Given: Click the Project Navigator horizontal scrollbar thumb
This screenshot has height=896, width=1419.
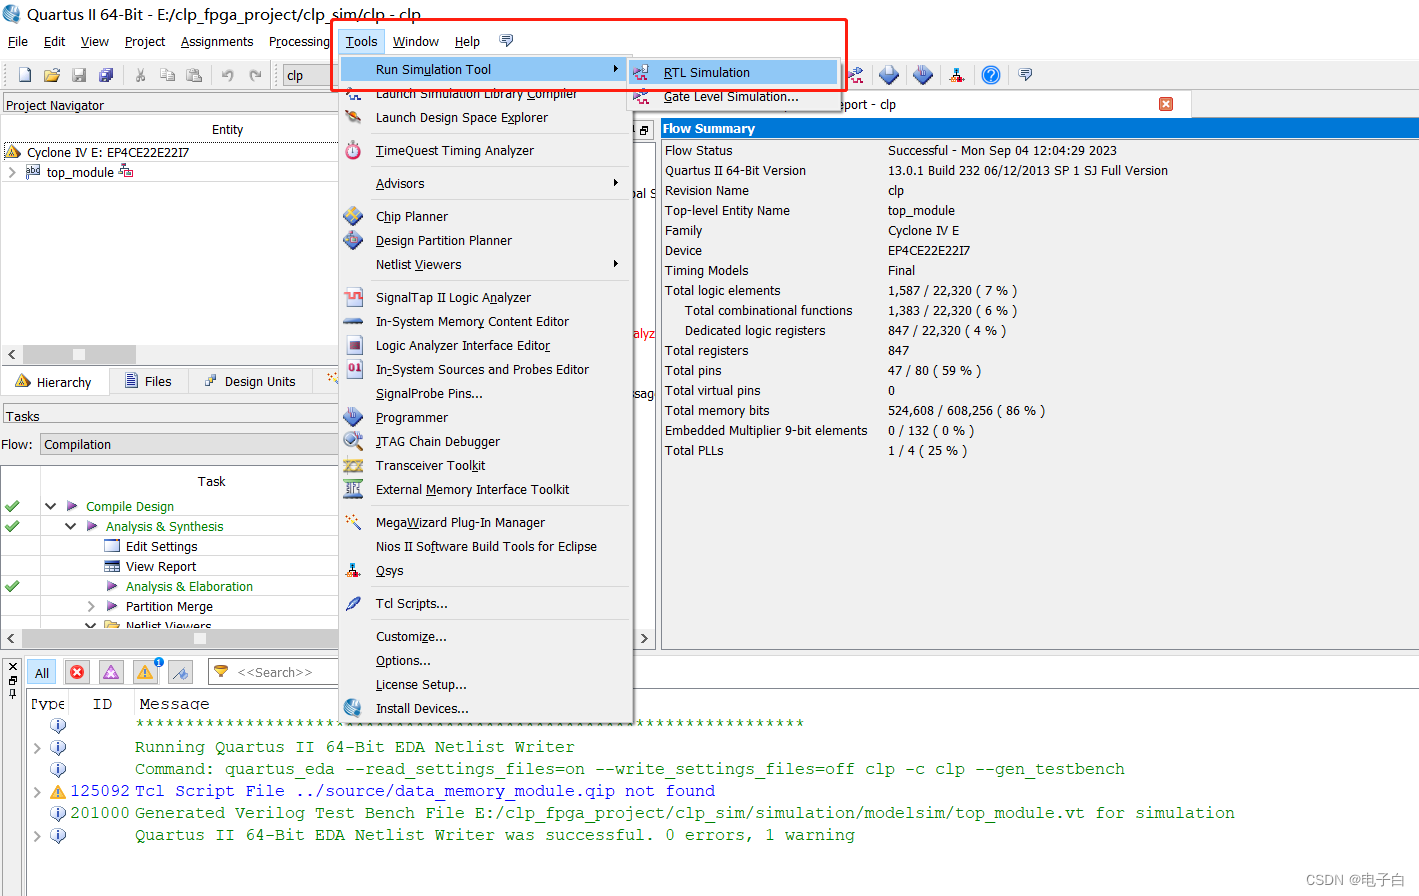Looking at the screenshot, I should click(x=80, y=354).
